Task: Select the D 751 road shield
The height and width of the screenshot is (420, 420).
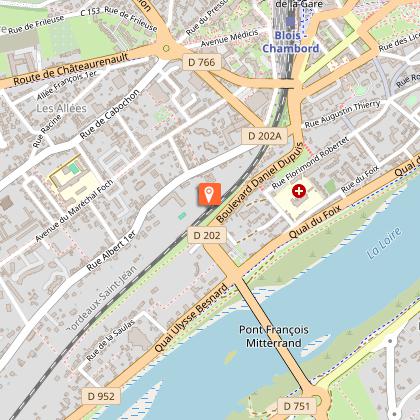Action: pyautogui.click(x=296, y=406)
